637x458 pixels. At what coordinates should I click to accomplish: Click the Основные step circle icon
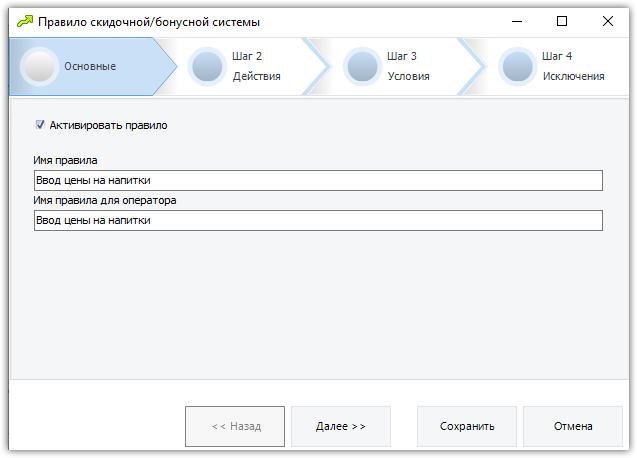[39, 67]
